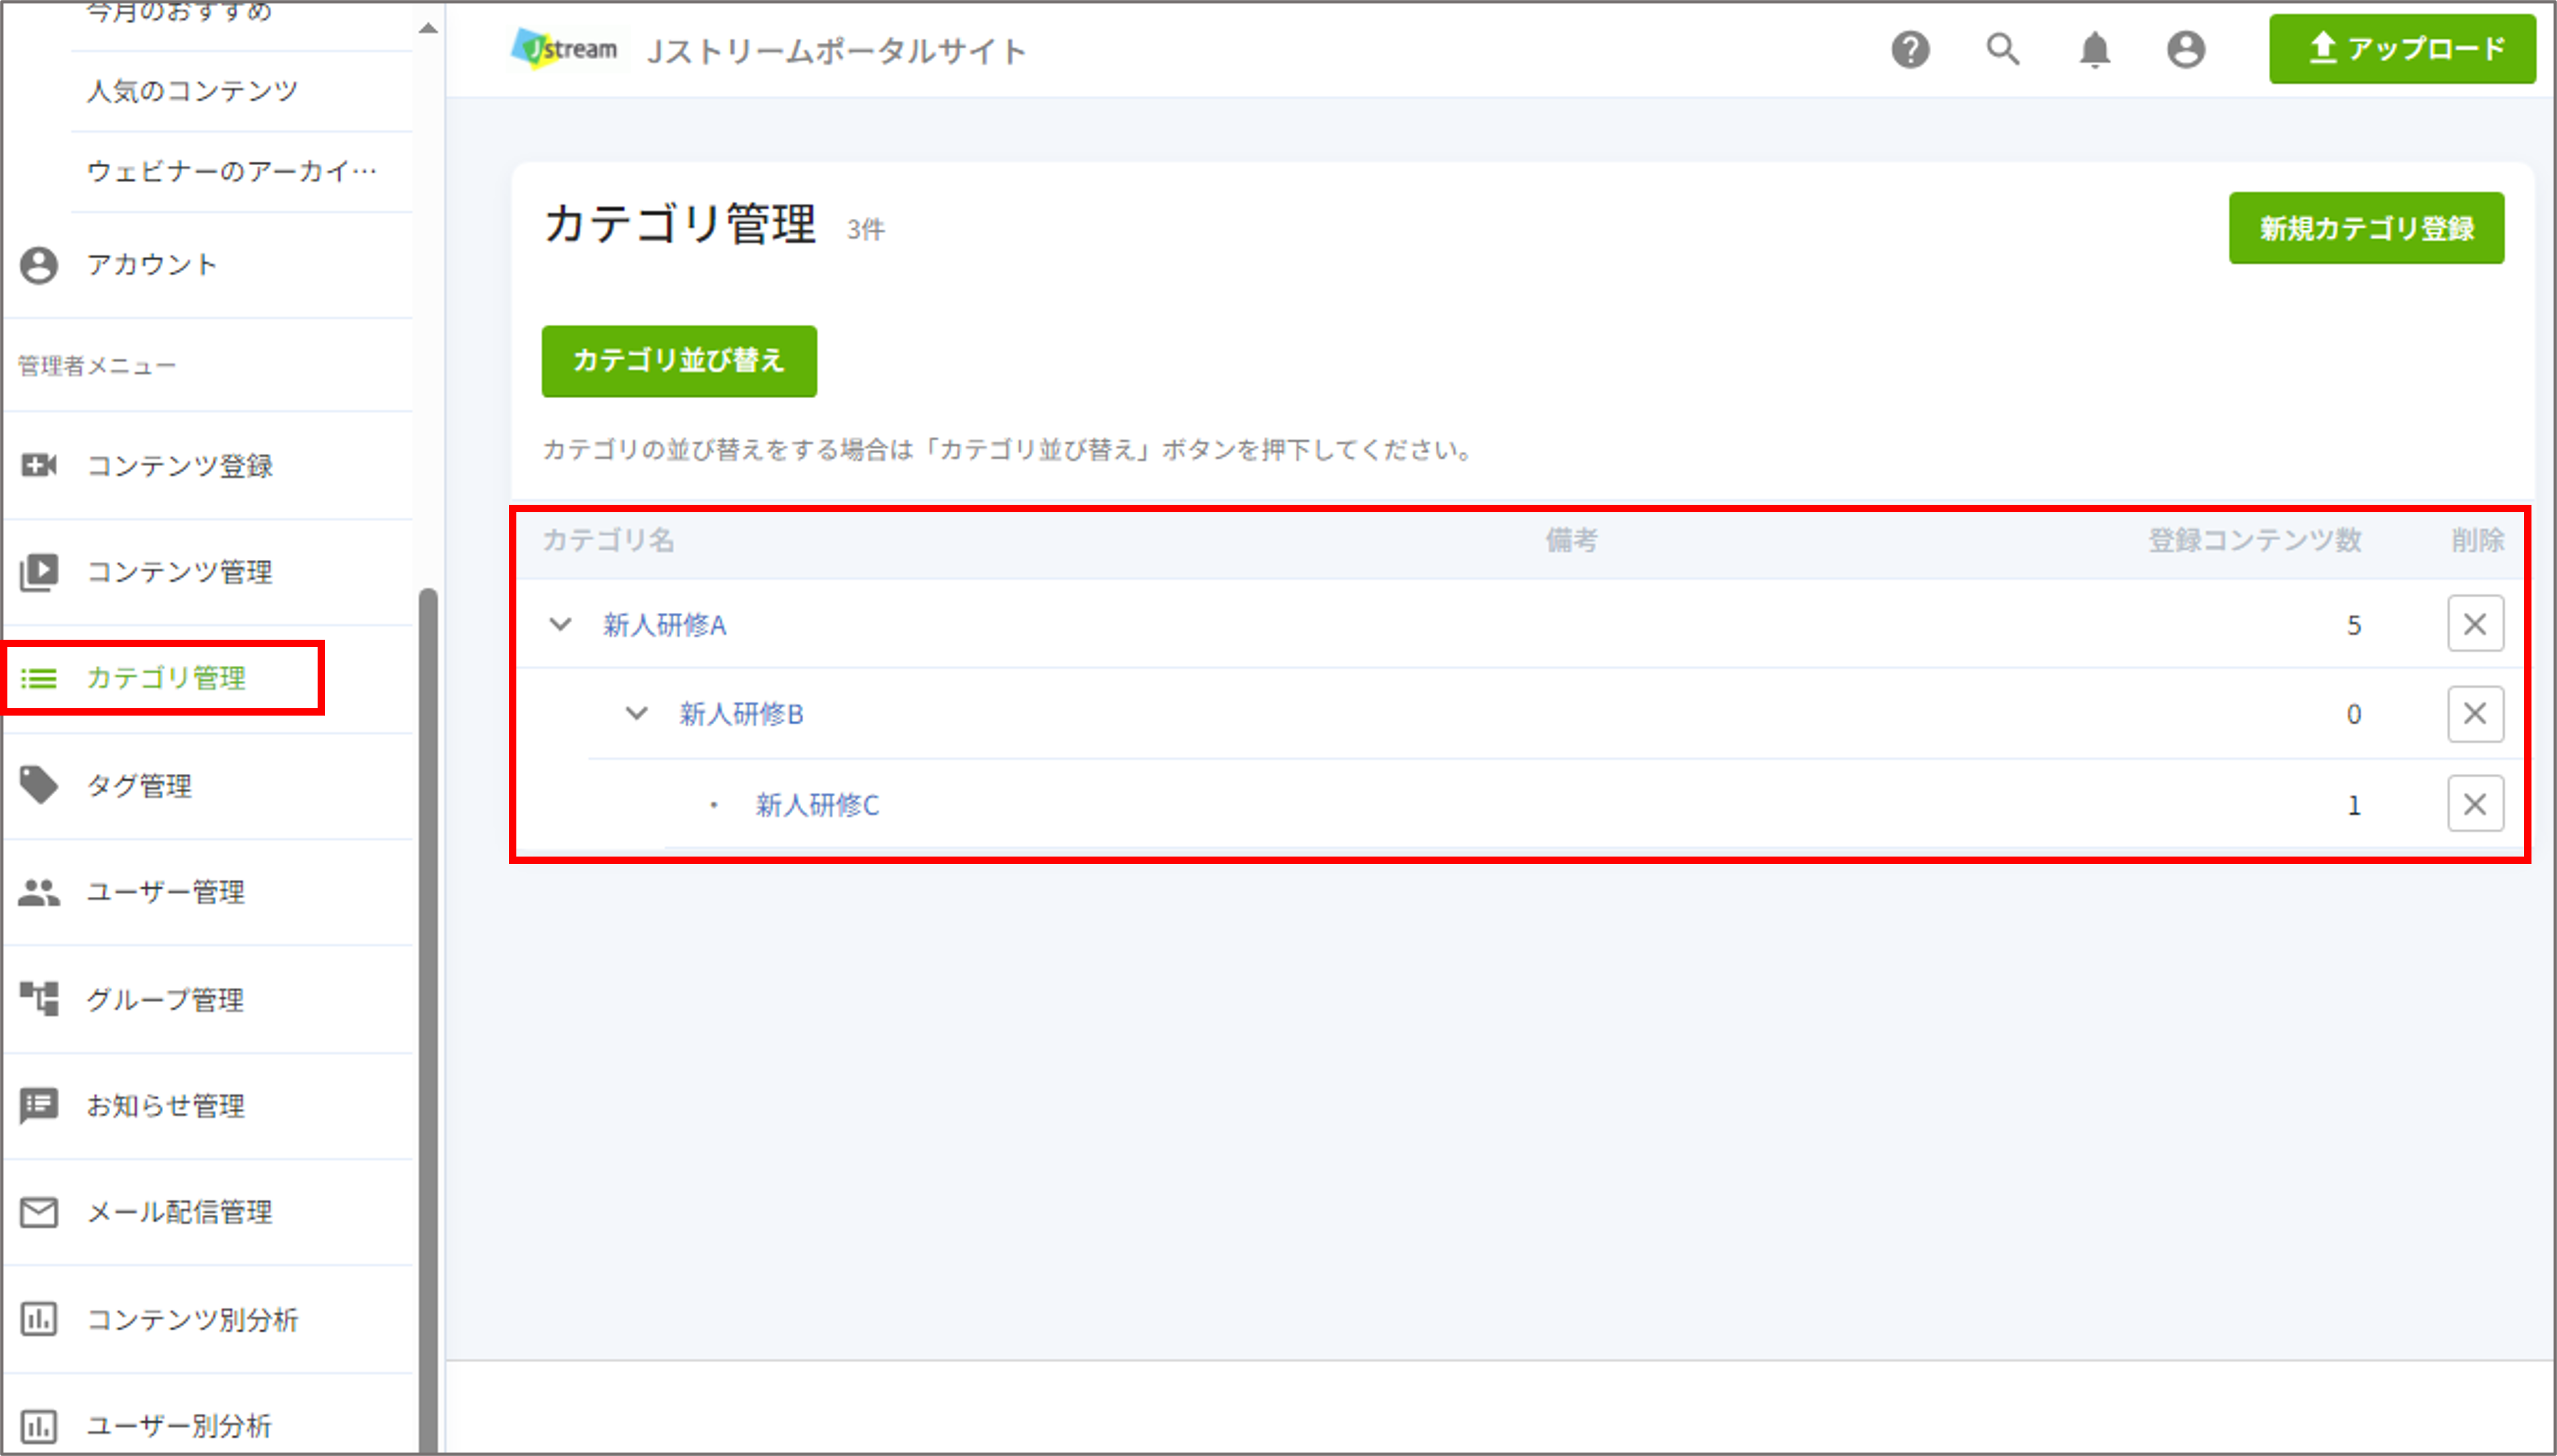The height and width of the screenshot is (1456, 2557).
Task: Click the タグ管理 tag icon
Action: tap(39, 786)
